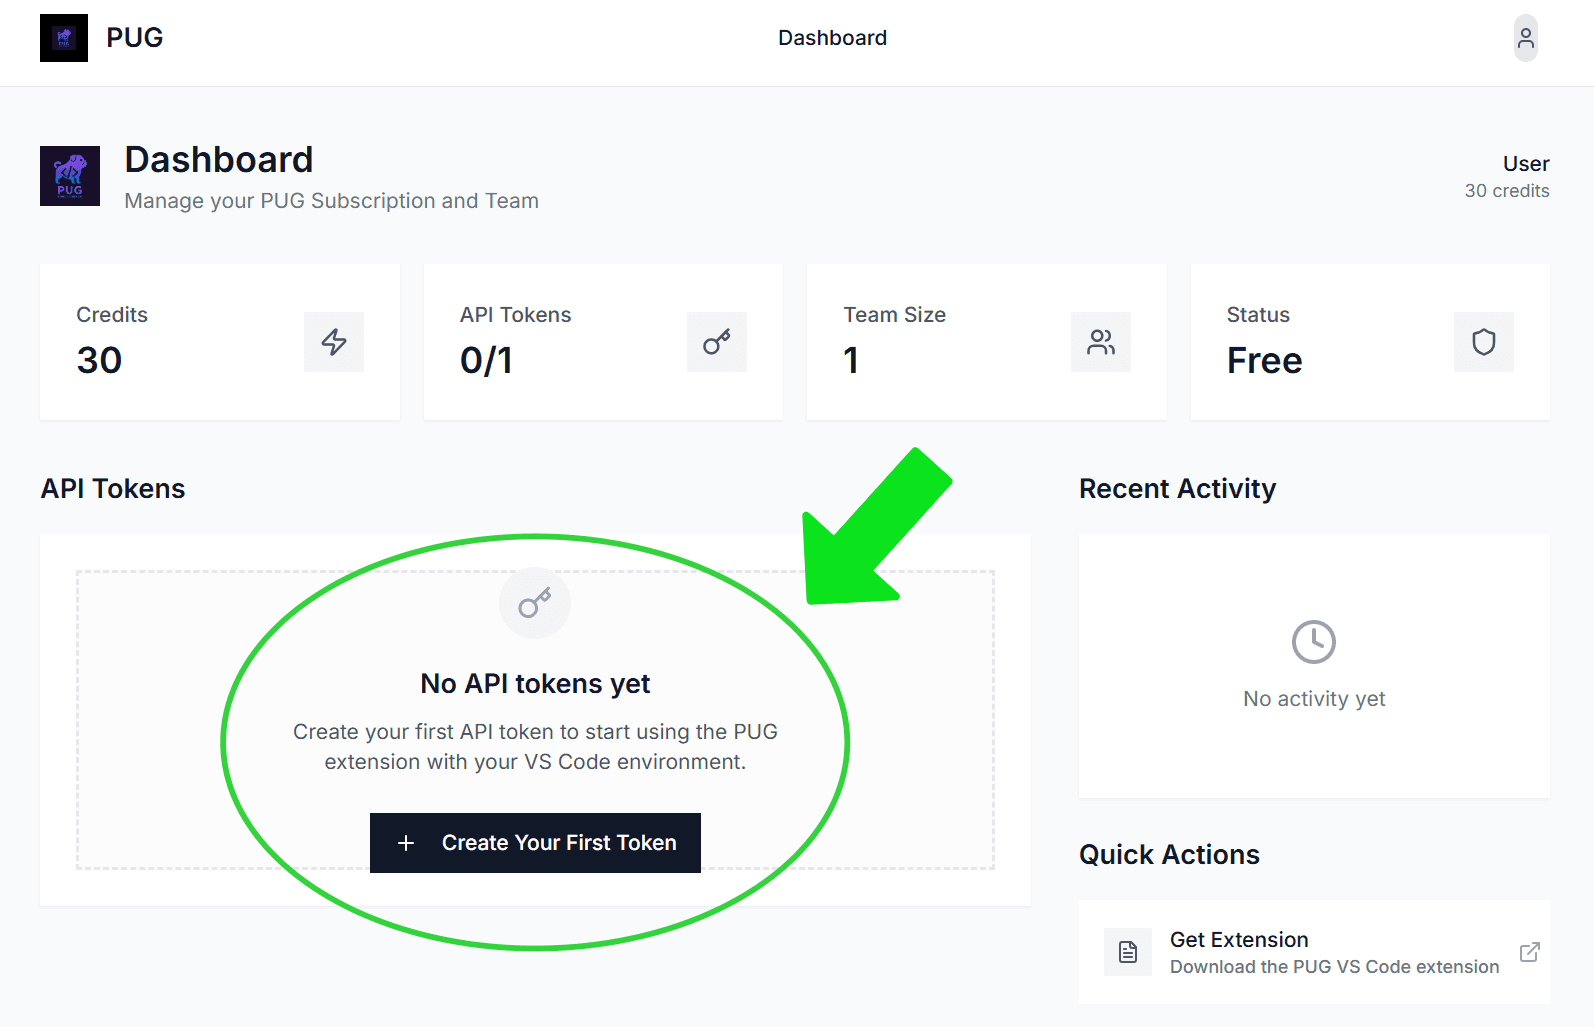Click the API Tokens 0/1 card

[x=603, y=342]
